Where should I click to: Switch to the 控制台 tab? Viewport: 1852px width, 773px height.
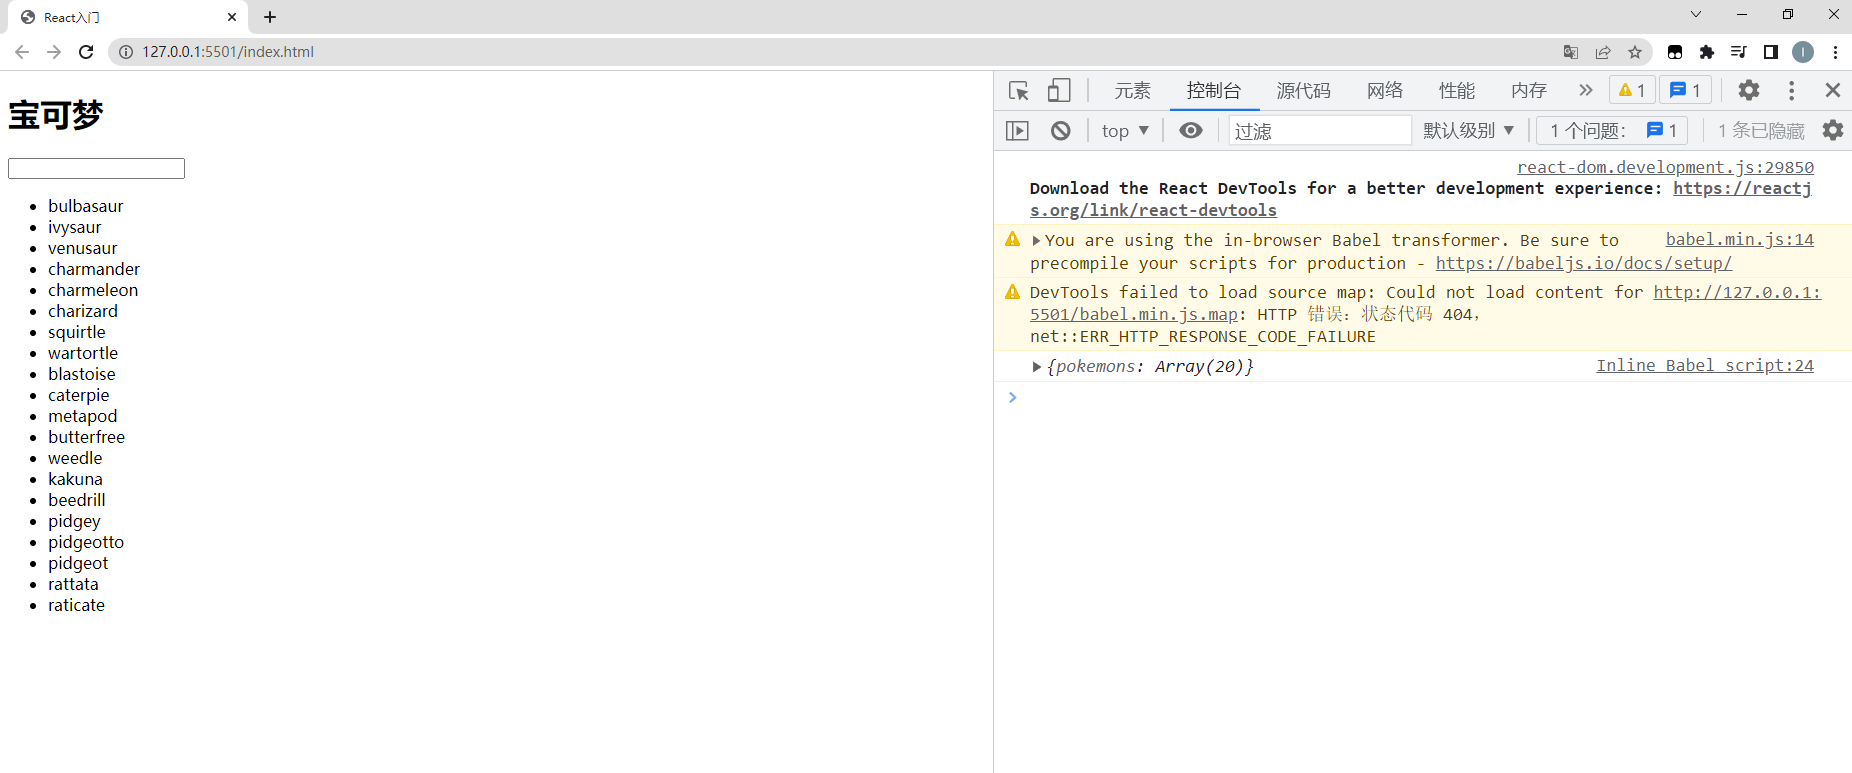tap(1213, 91)
